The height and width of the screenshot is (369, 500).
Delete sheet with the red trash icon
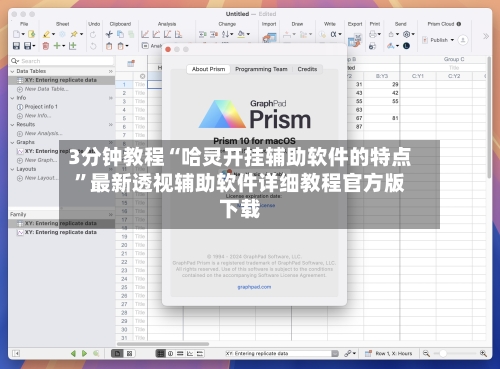46,46
